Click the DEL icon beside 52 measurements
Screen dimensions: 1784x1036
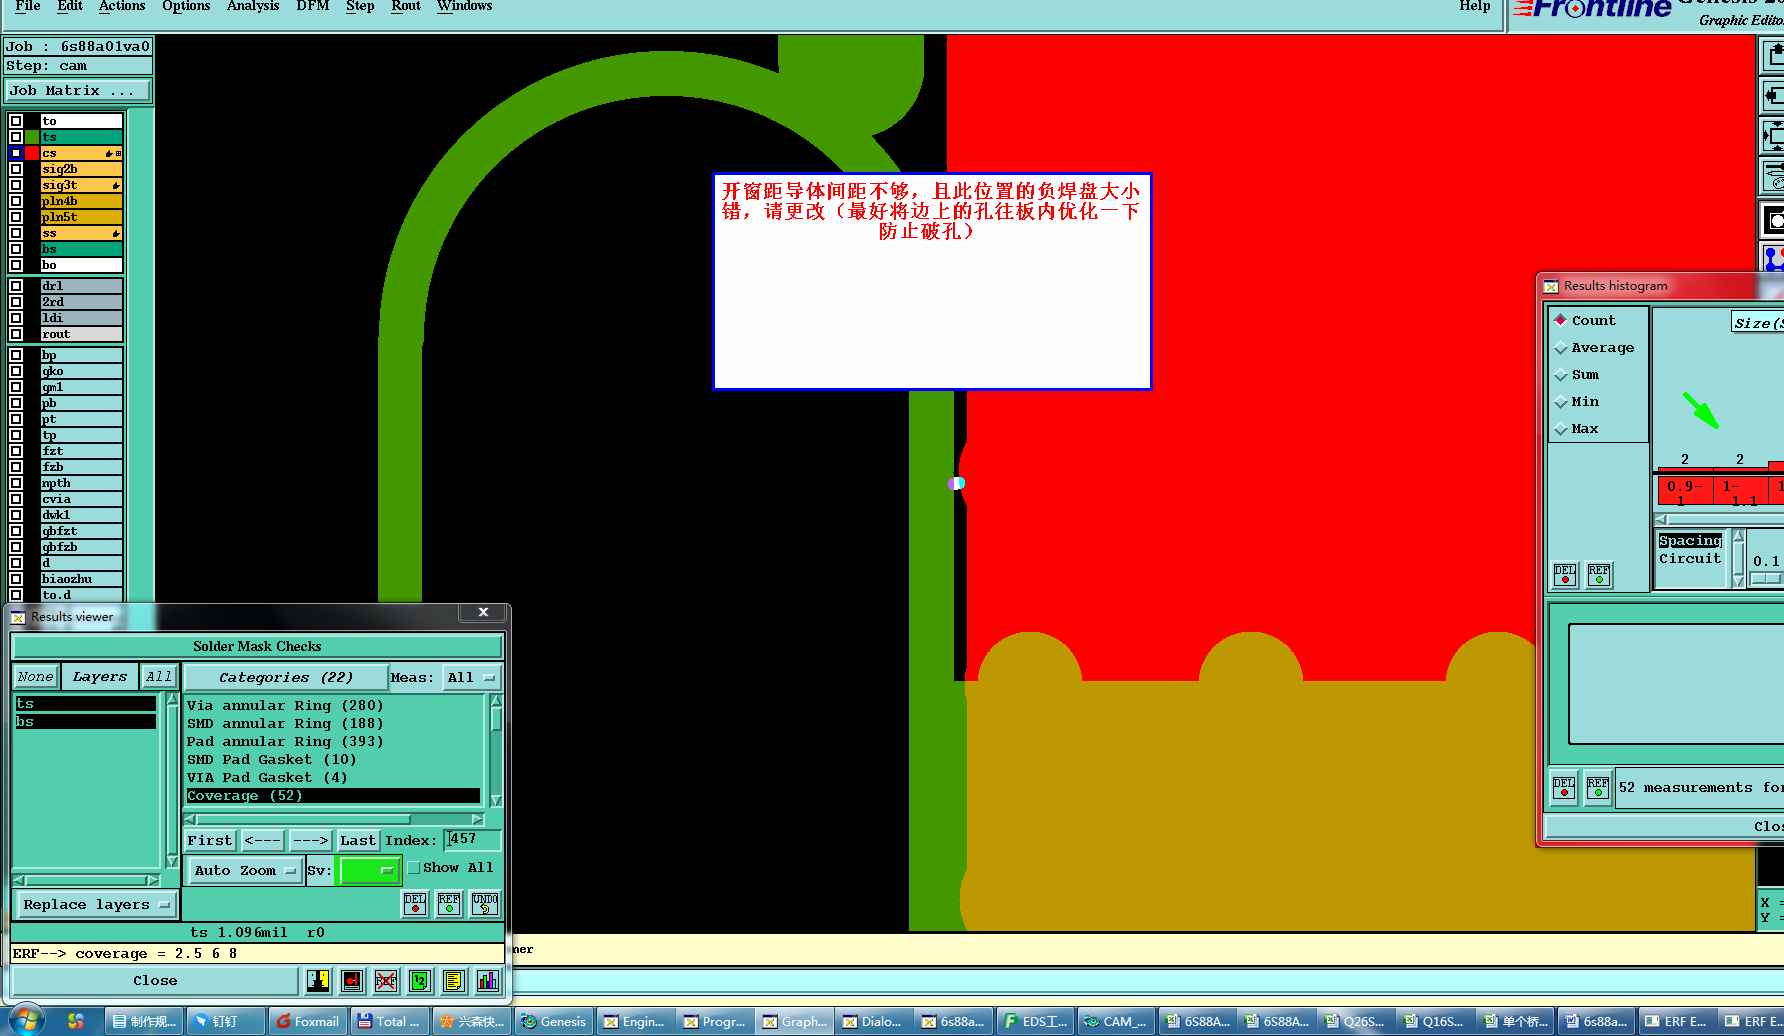1564,788
